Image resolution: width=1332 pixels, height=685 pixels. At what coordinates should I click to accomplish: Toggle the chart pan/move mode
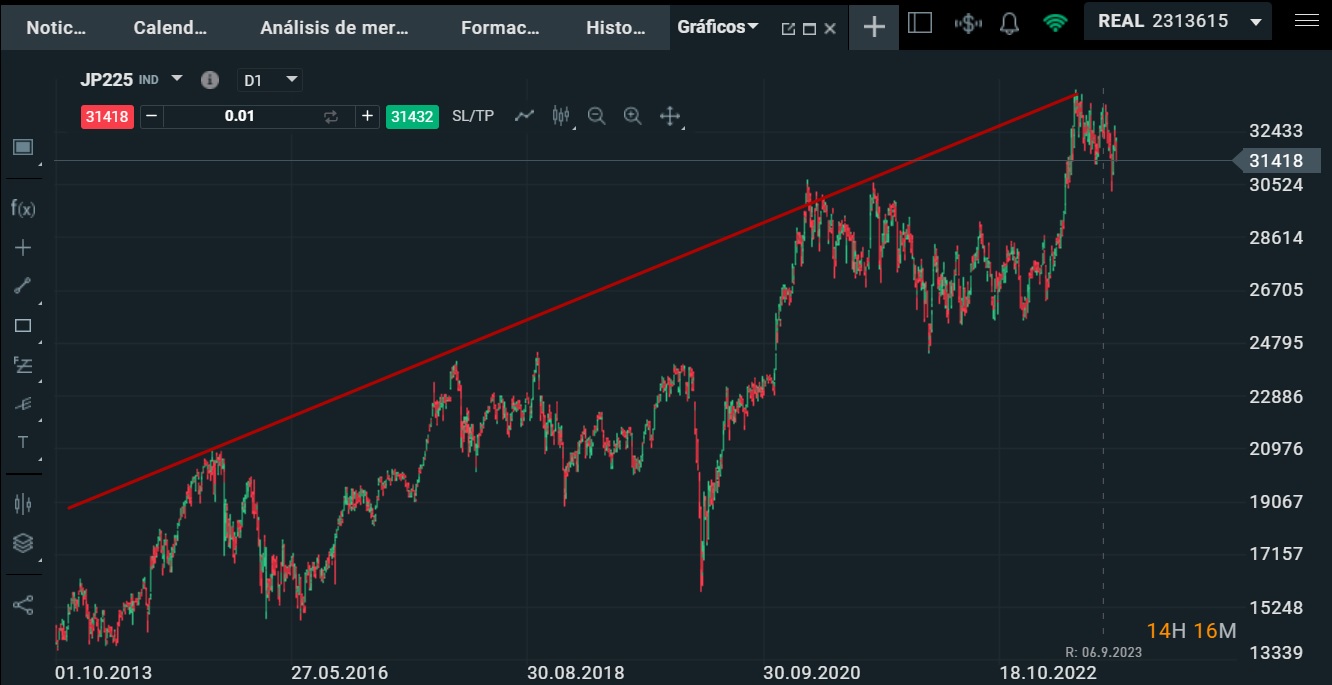coord(668,116)
